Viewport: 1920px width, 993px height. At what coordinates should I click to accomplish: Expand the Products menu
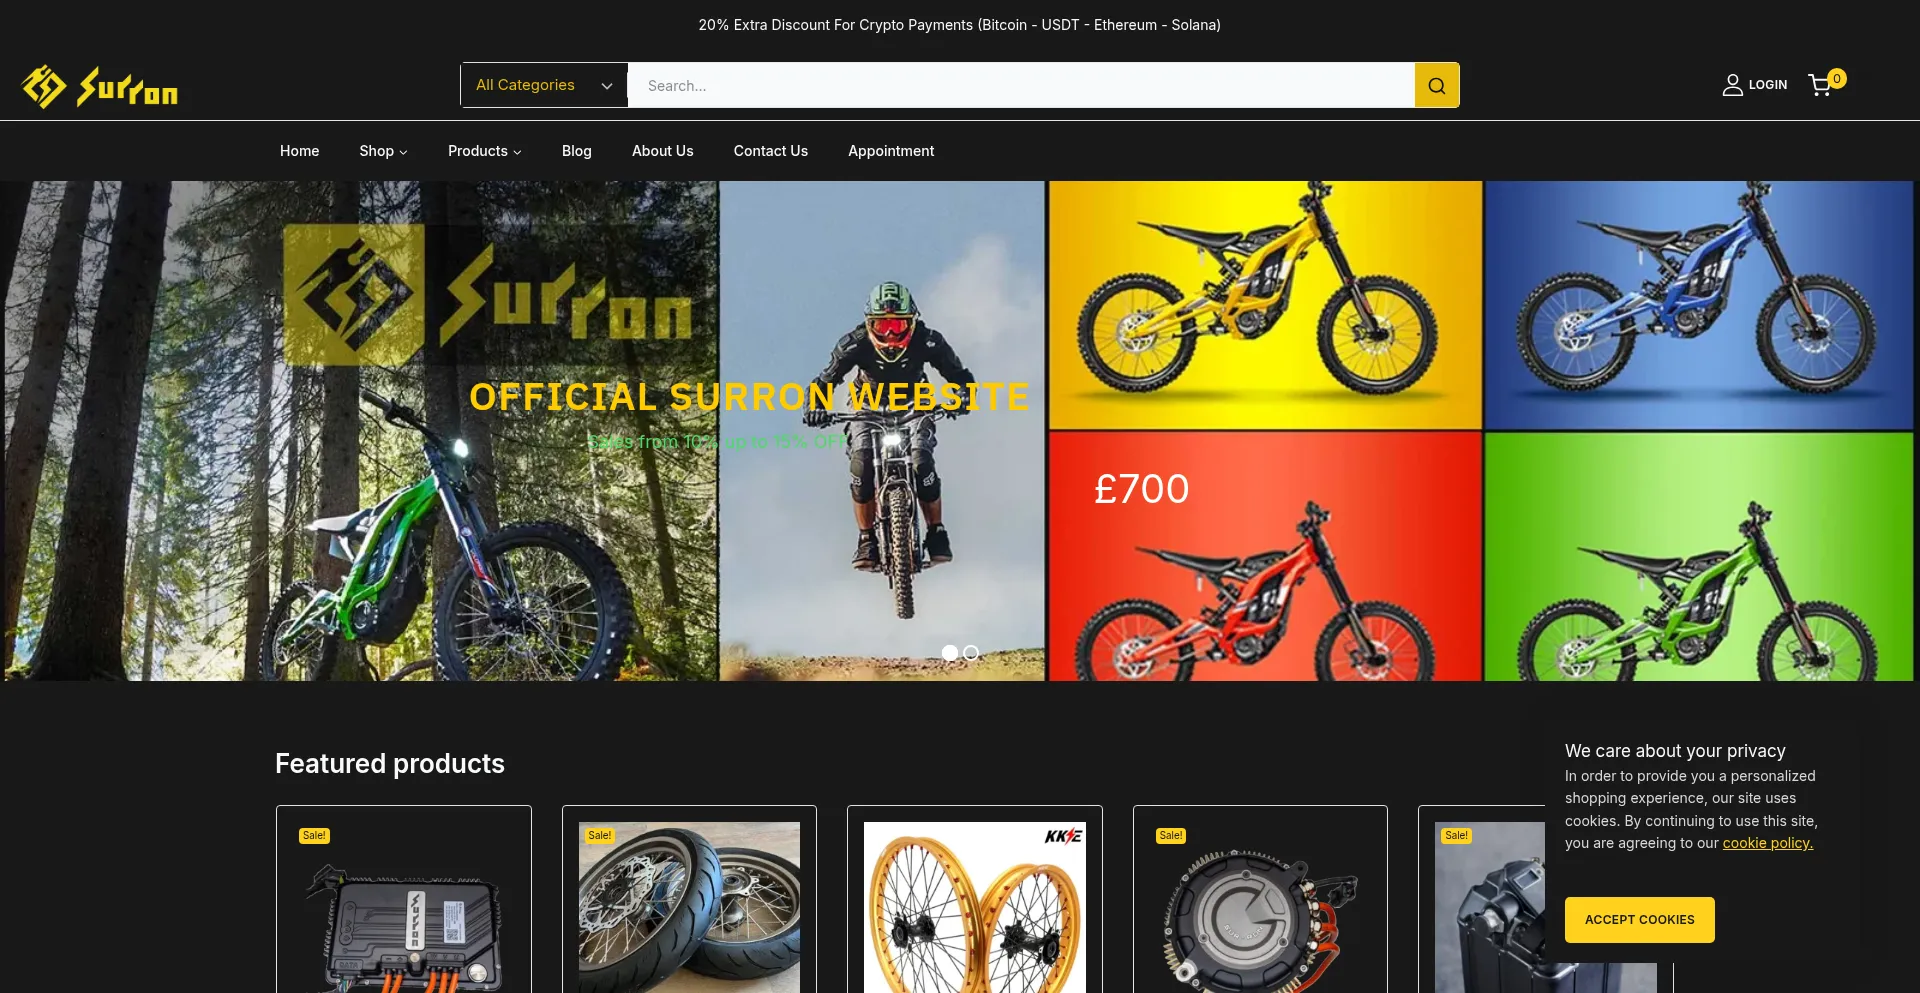pyautogui.click(x=485, y=151)
